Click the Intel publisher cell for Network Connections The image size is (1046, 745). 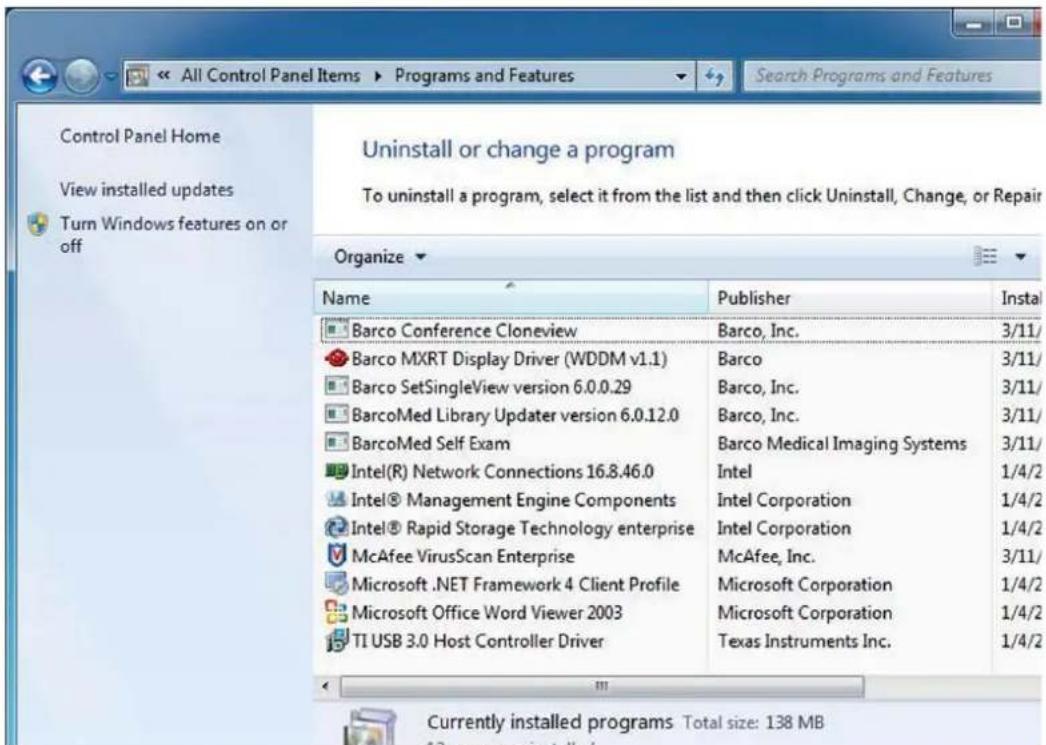pyautogui.click(x=734, y=472)
